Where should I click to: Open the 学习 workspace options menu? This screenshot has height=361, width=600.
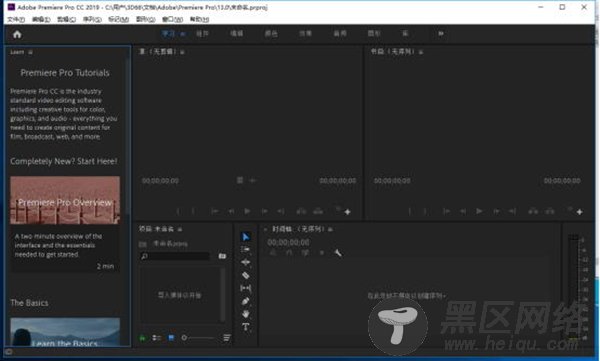(x=183, y=34)
